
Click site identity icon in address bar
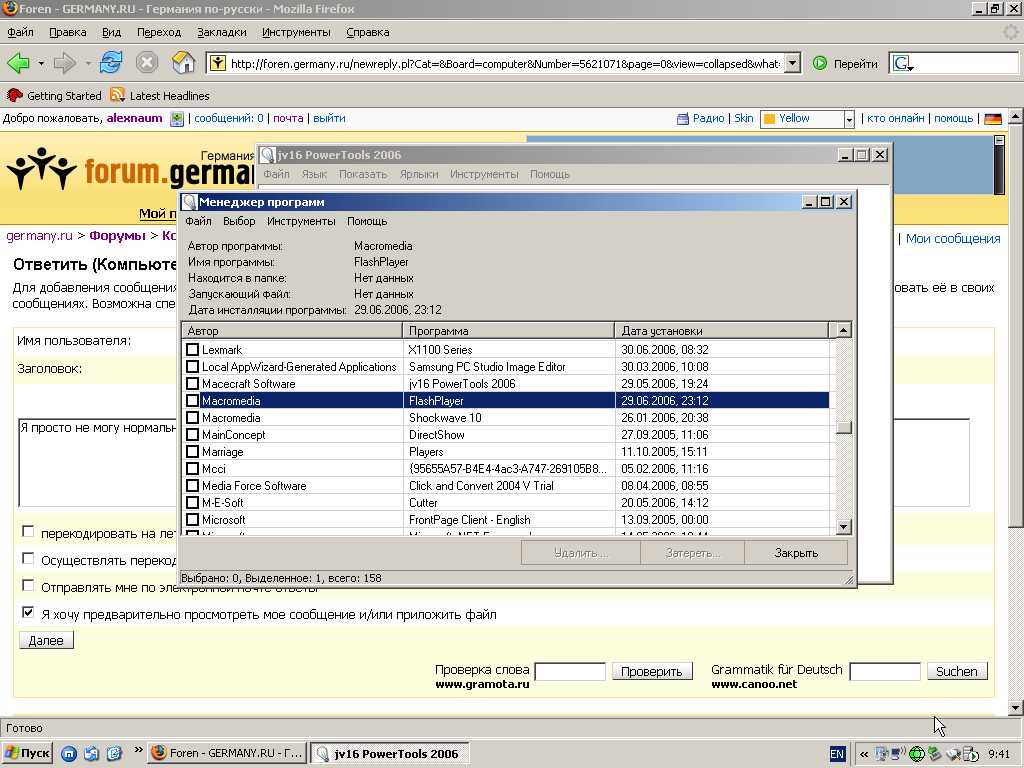point(217,63)
